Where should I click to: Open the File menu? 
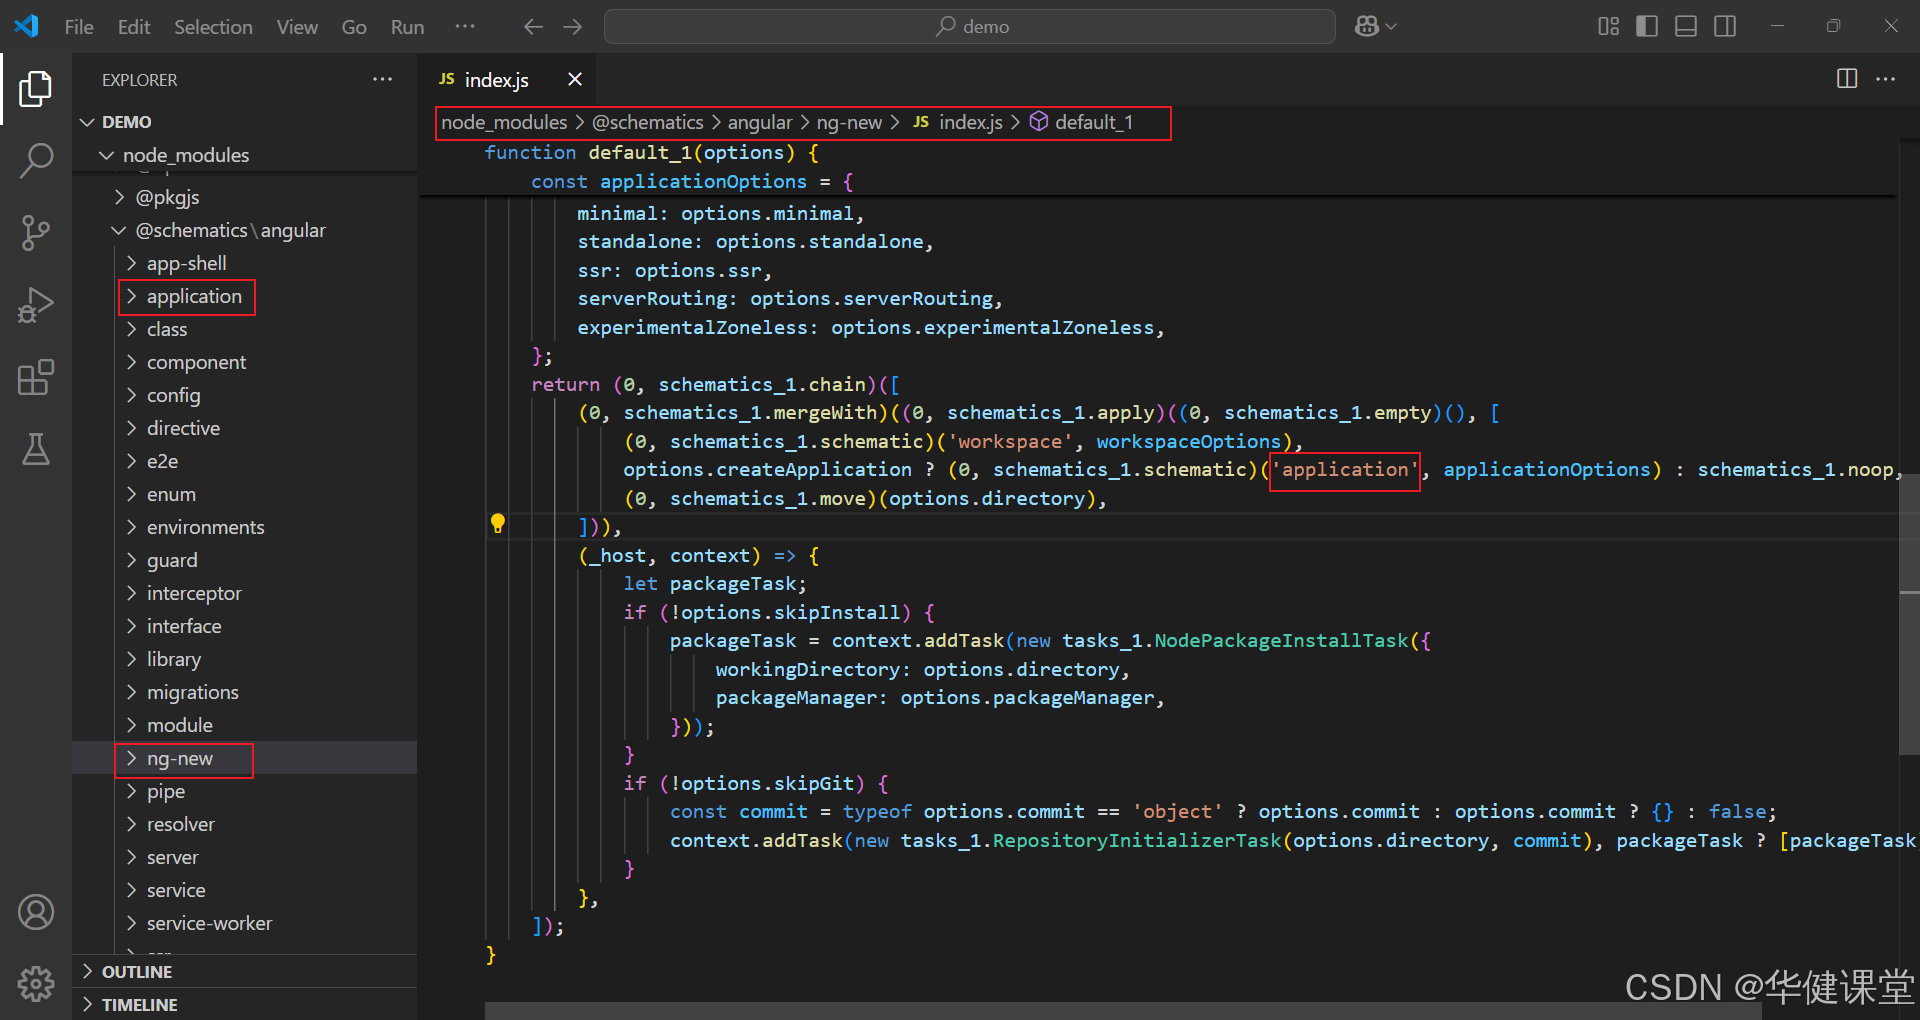79,27
